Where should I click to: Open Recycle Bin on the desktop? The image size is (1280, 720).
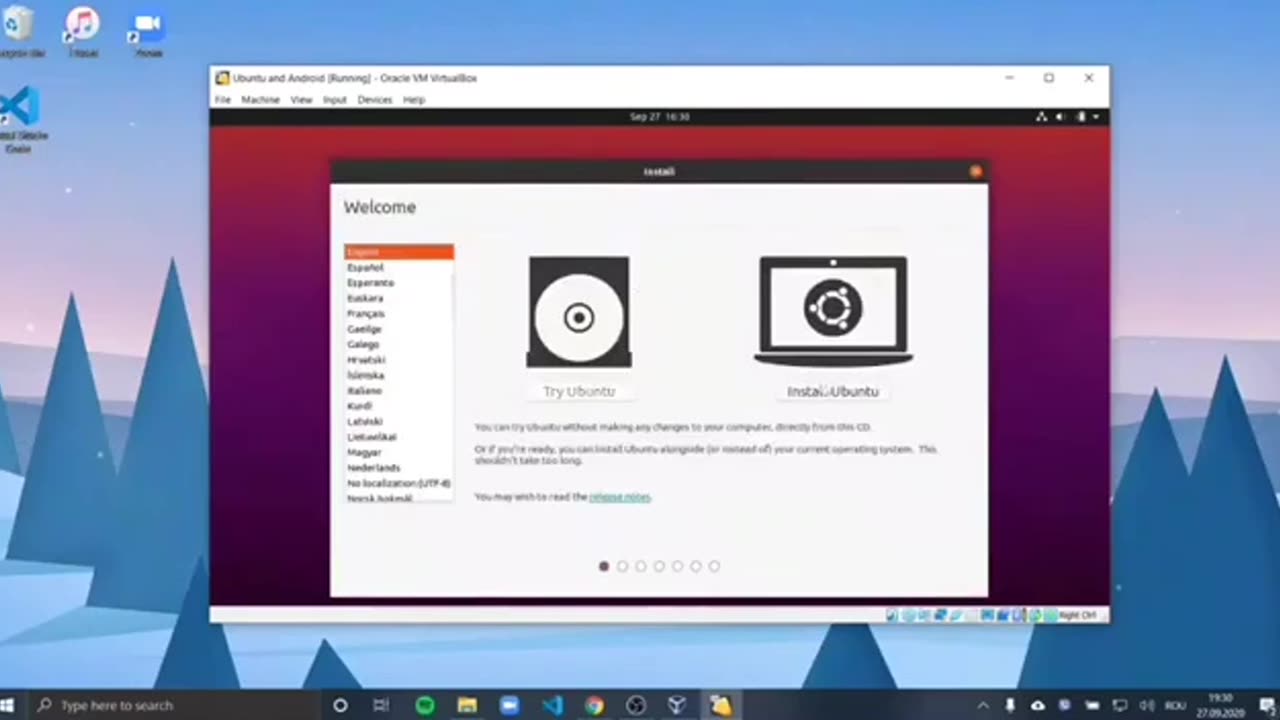19,32
